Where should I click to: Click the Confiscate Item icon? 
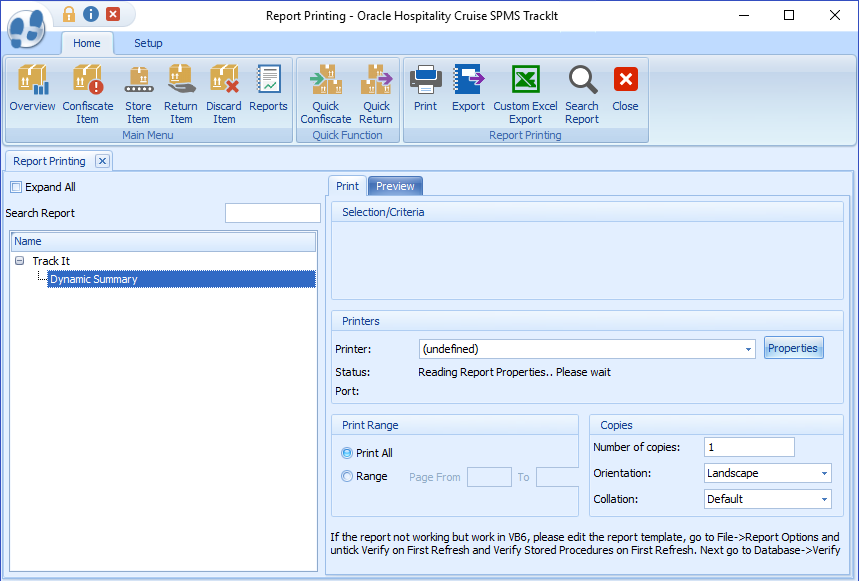pyautogui.click(x=88, y=94)
